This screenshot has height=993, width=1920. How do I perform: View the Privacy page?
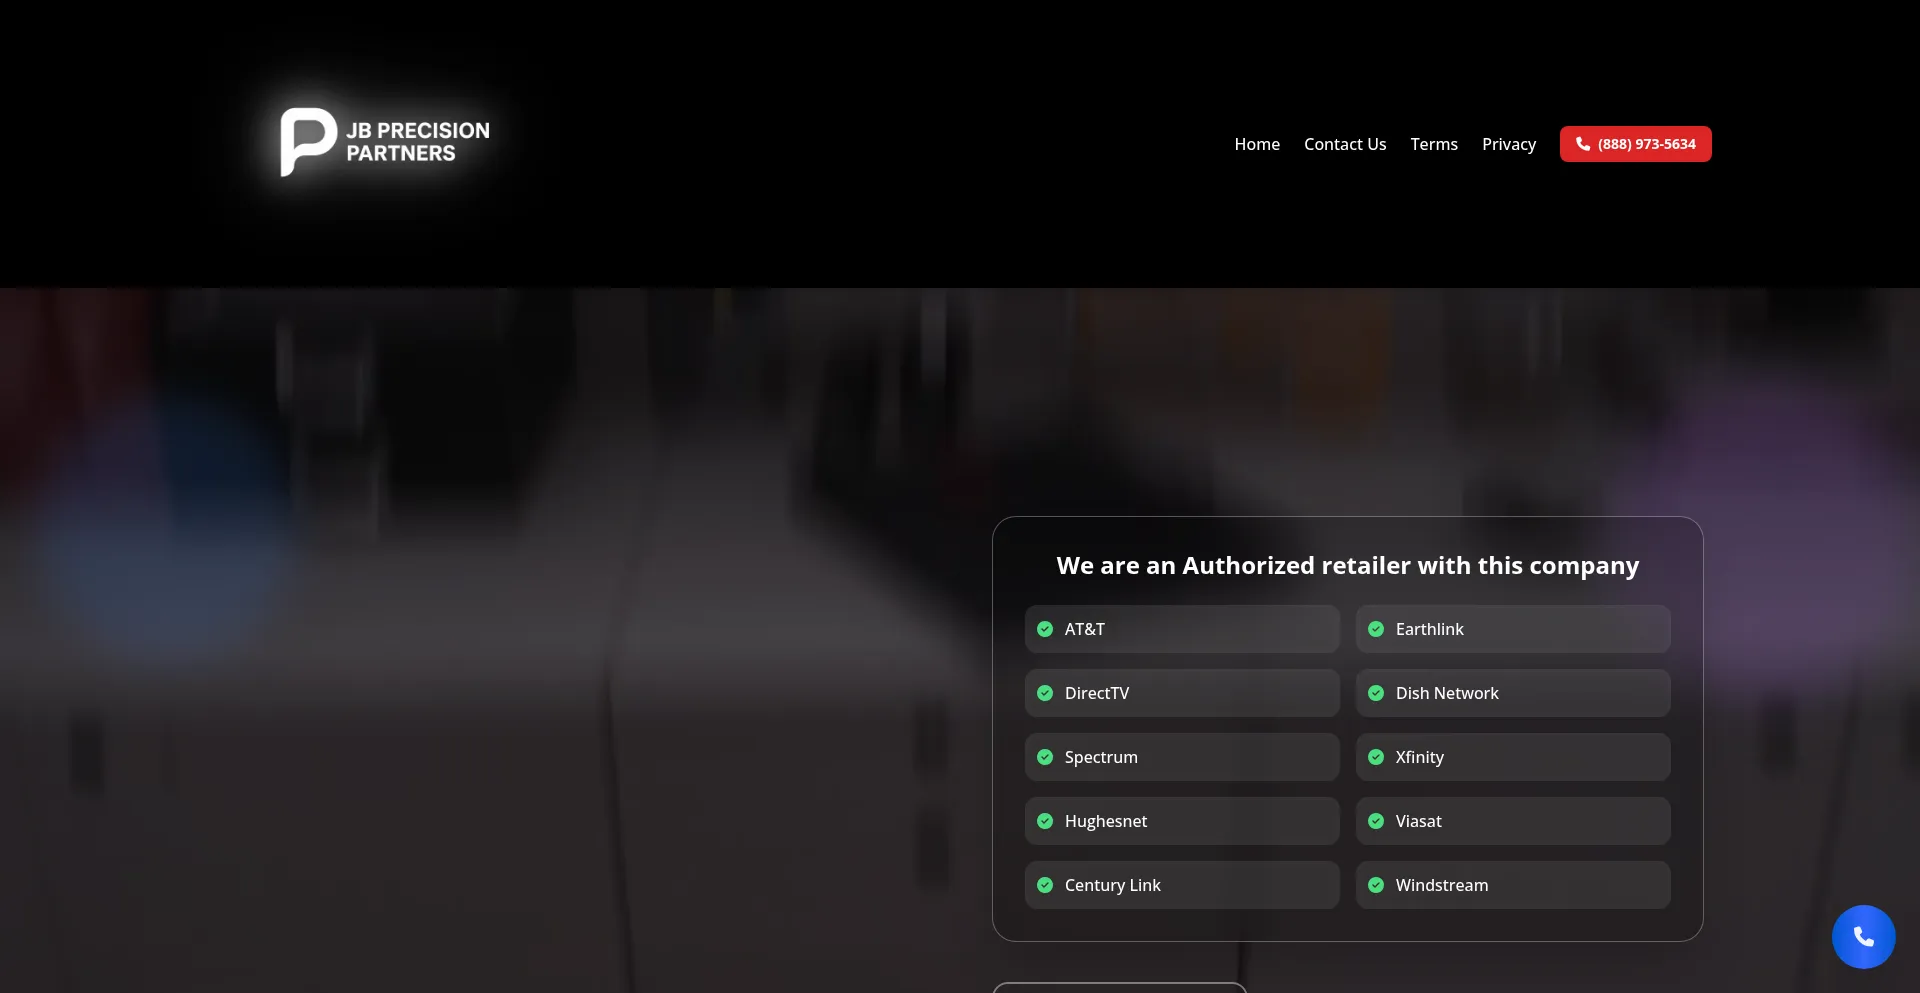(x=1508, y=144)
